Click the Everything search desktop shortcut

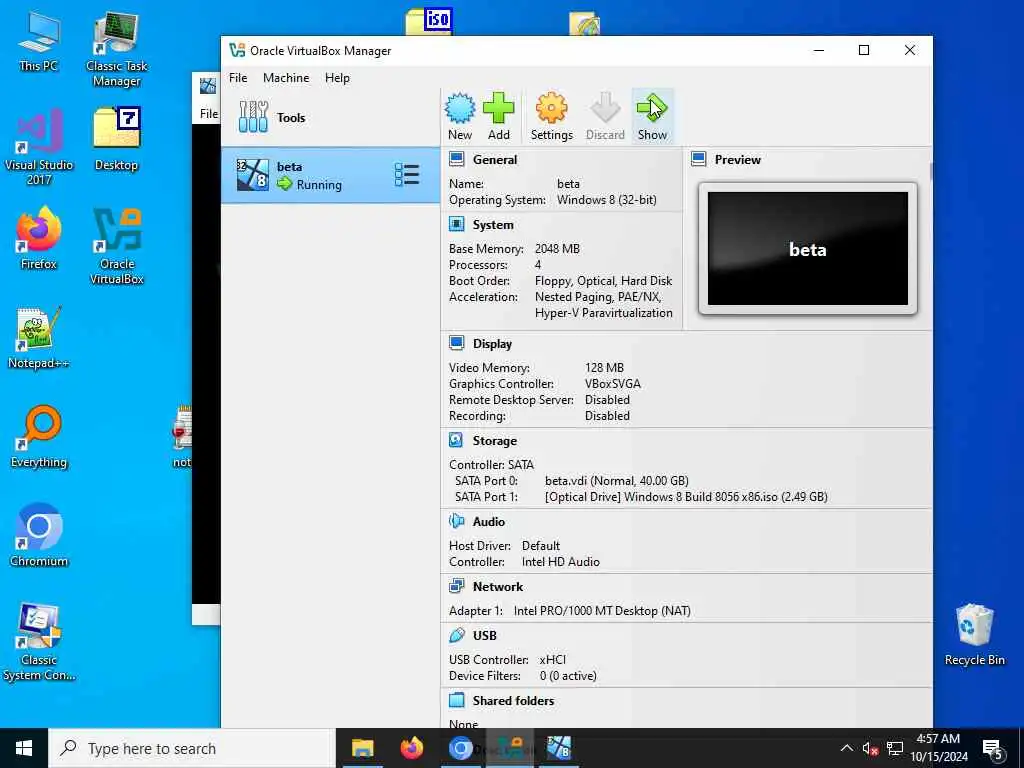click(x=39, y=436)
